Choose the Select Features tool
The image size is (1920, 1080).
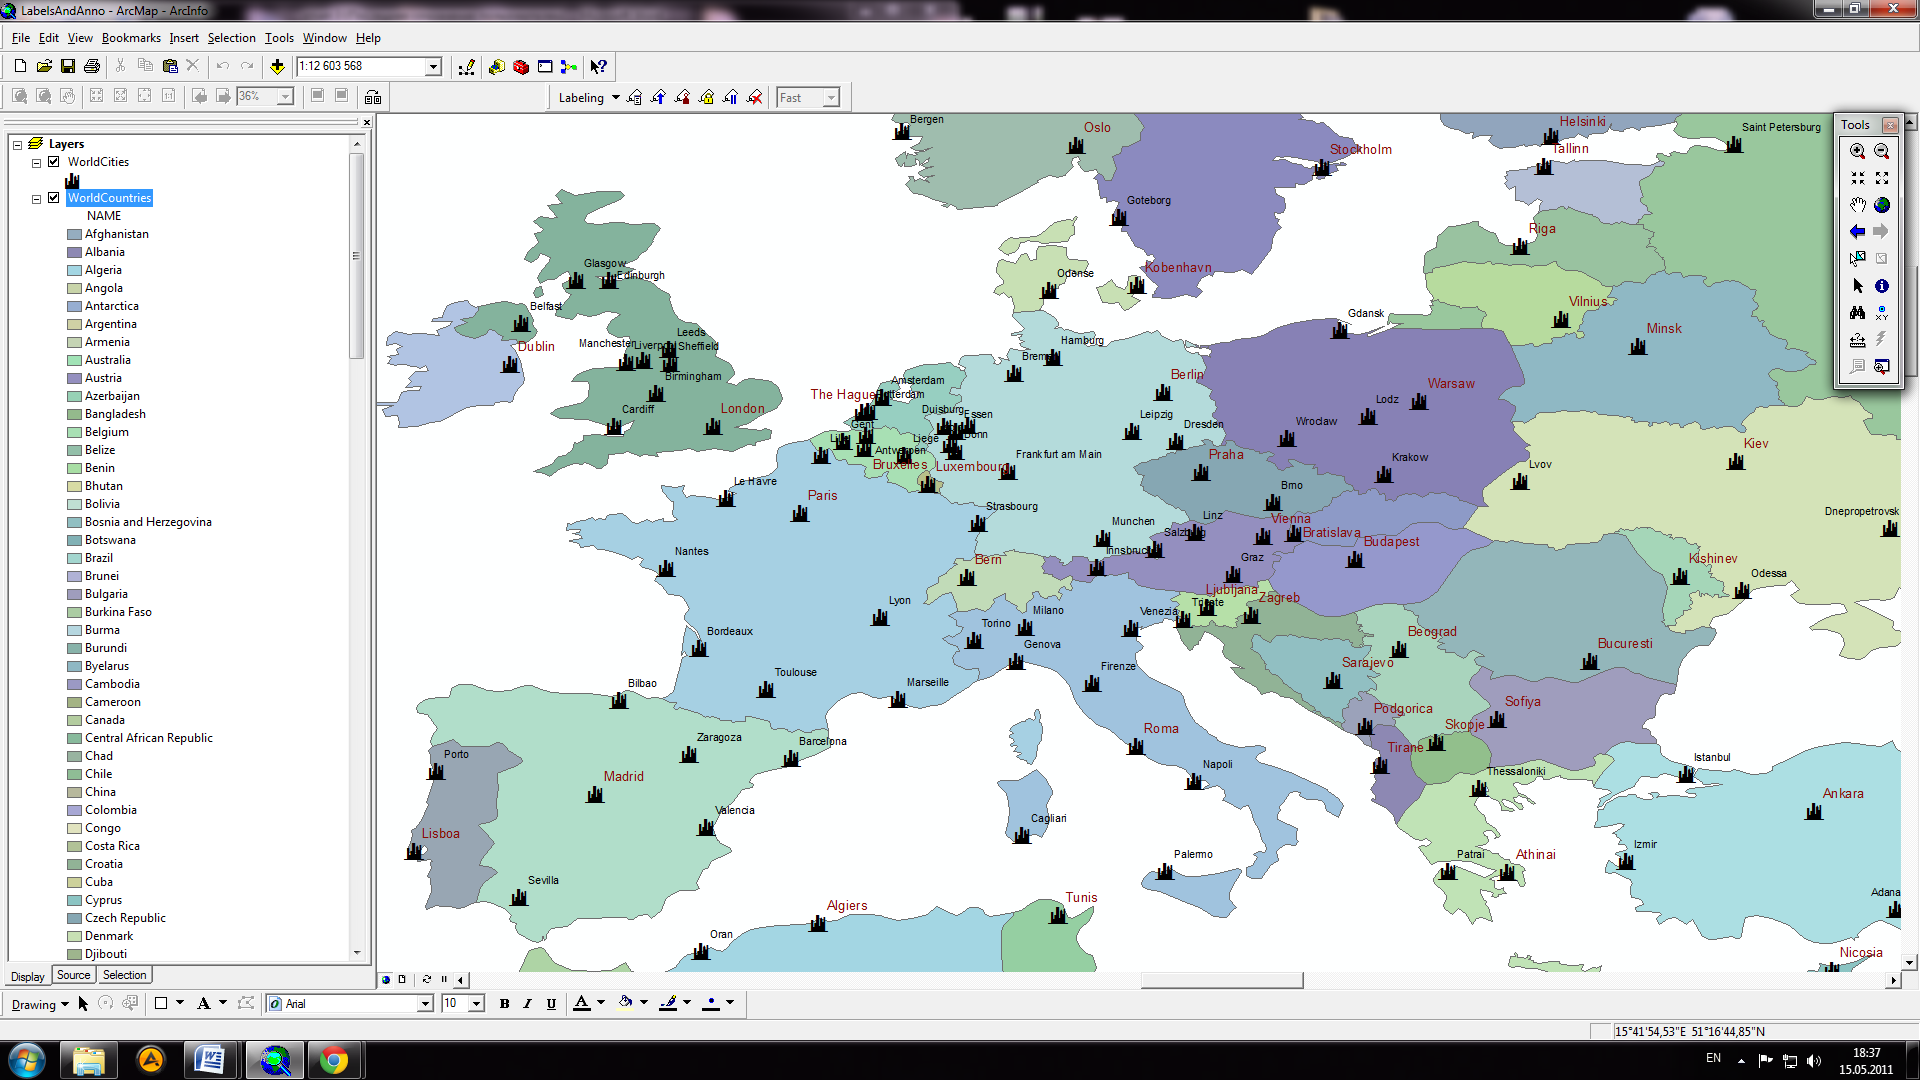point(1857,259)
